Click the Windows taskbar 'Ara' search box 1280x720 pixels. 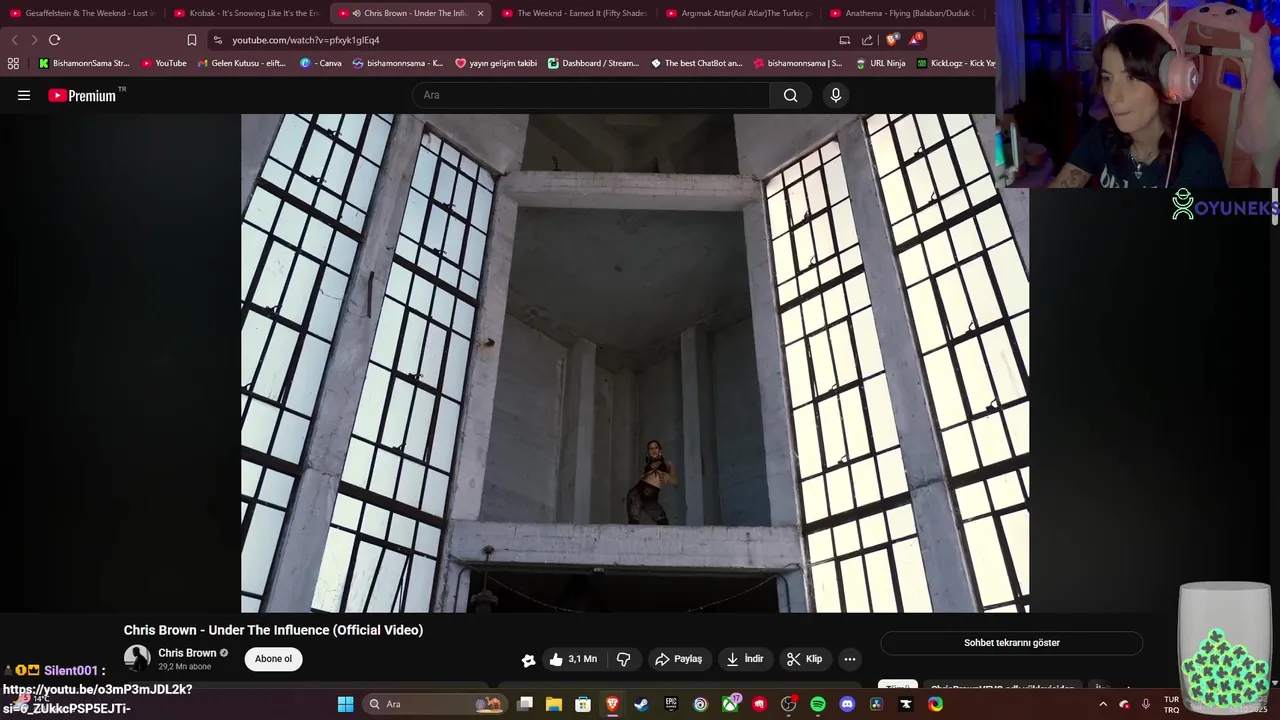(x=435, y=704)
